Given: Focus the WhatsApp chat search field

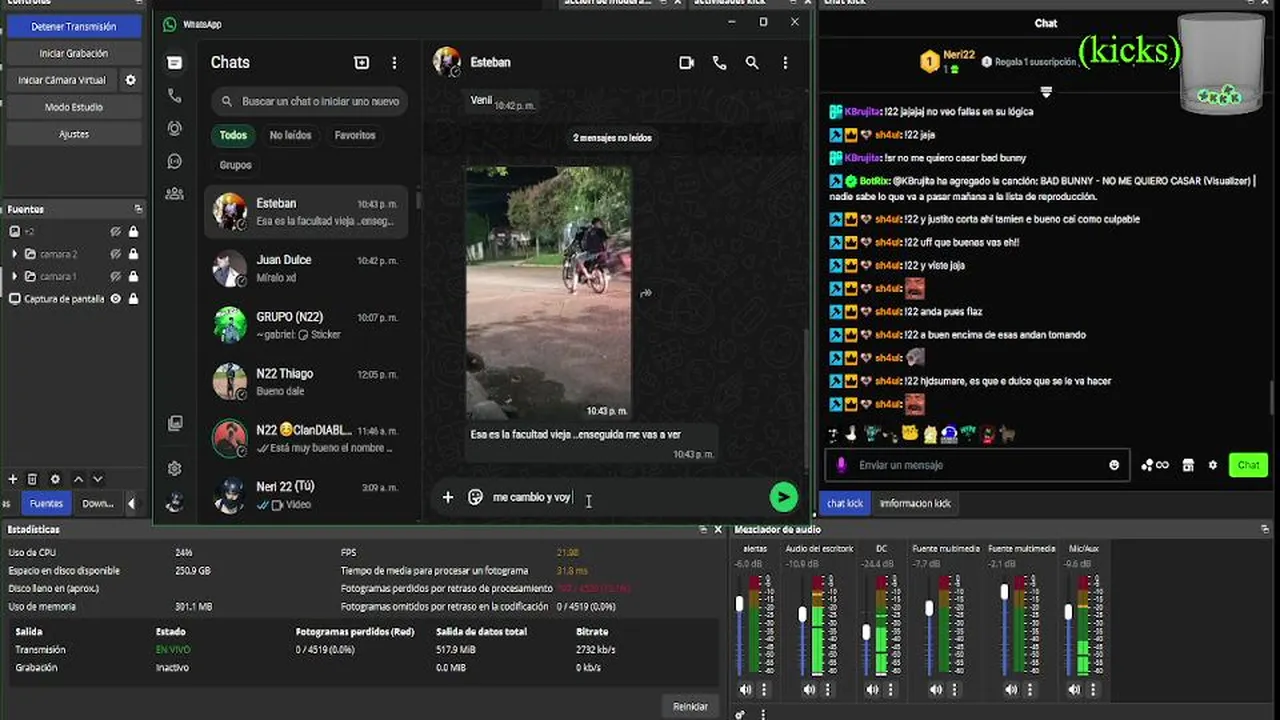Looking at the screenshot, I should [309, 101].
